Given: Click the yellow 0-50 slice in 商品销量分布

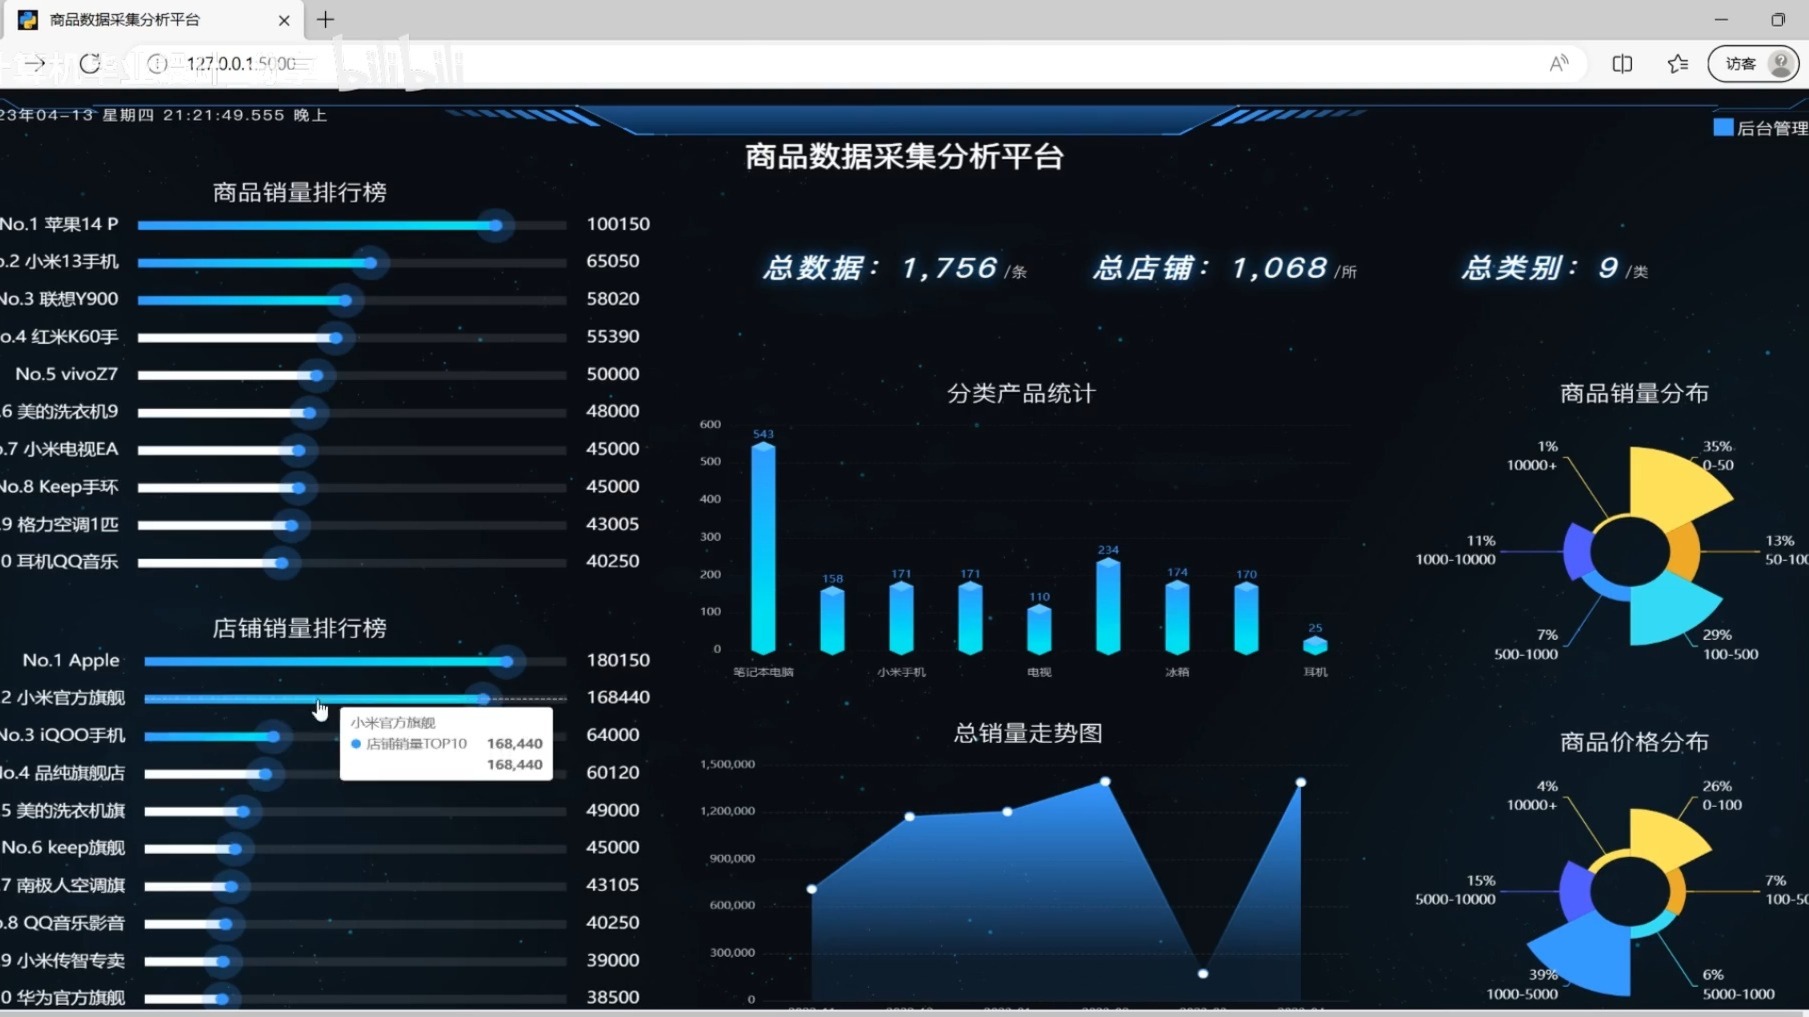Looking at the screenshot, I should coord(1672,486).
